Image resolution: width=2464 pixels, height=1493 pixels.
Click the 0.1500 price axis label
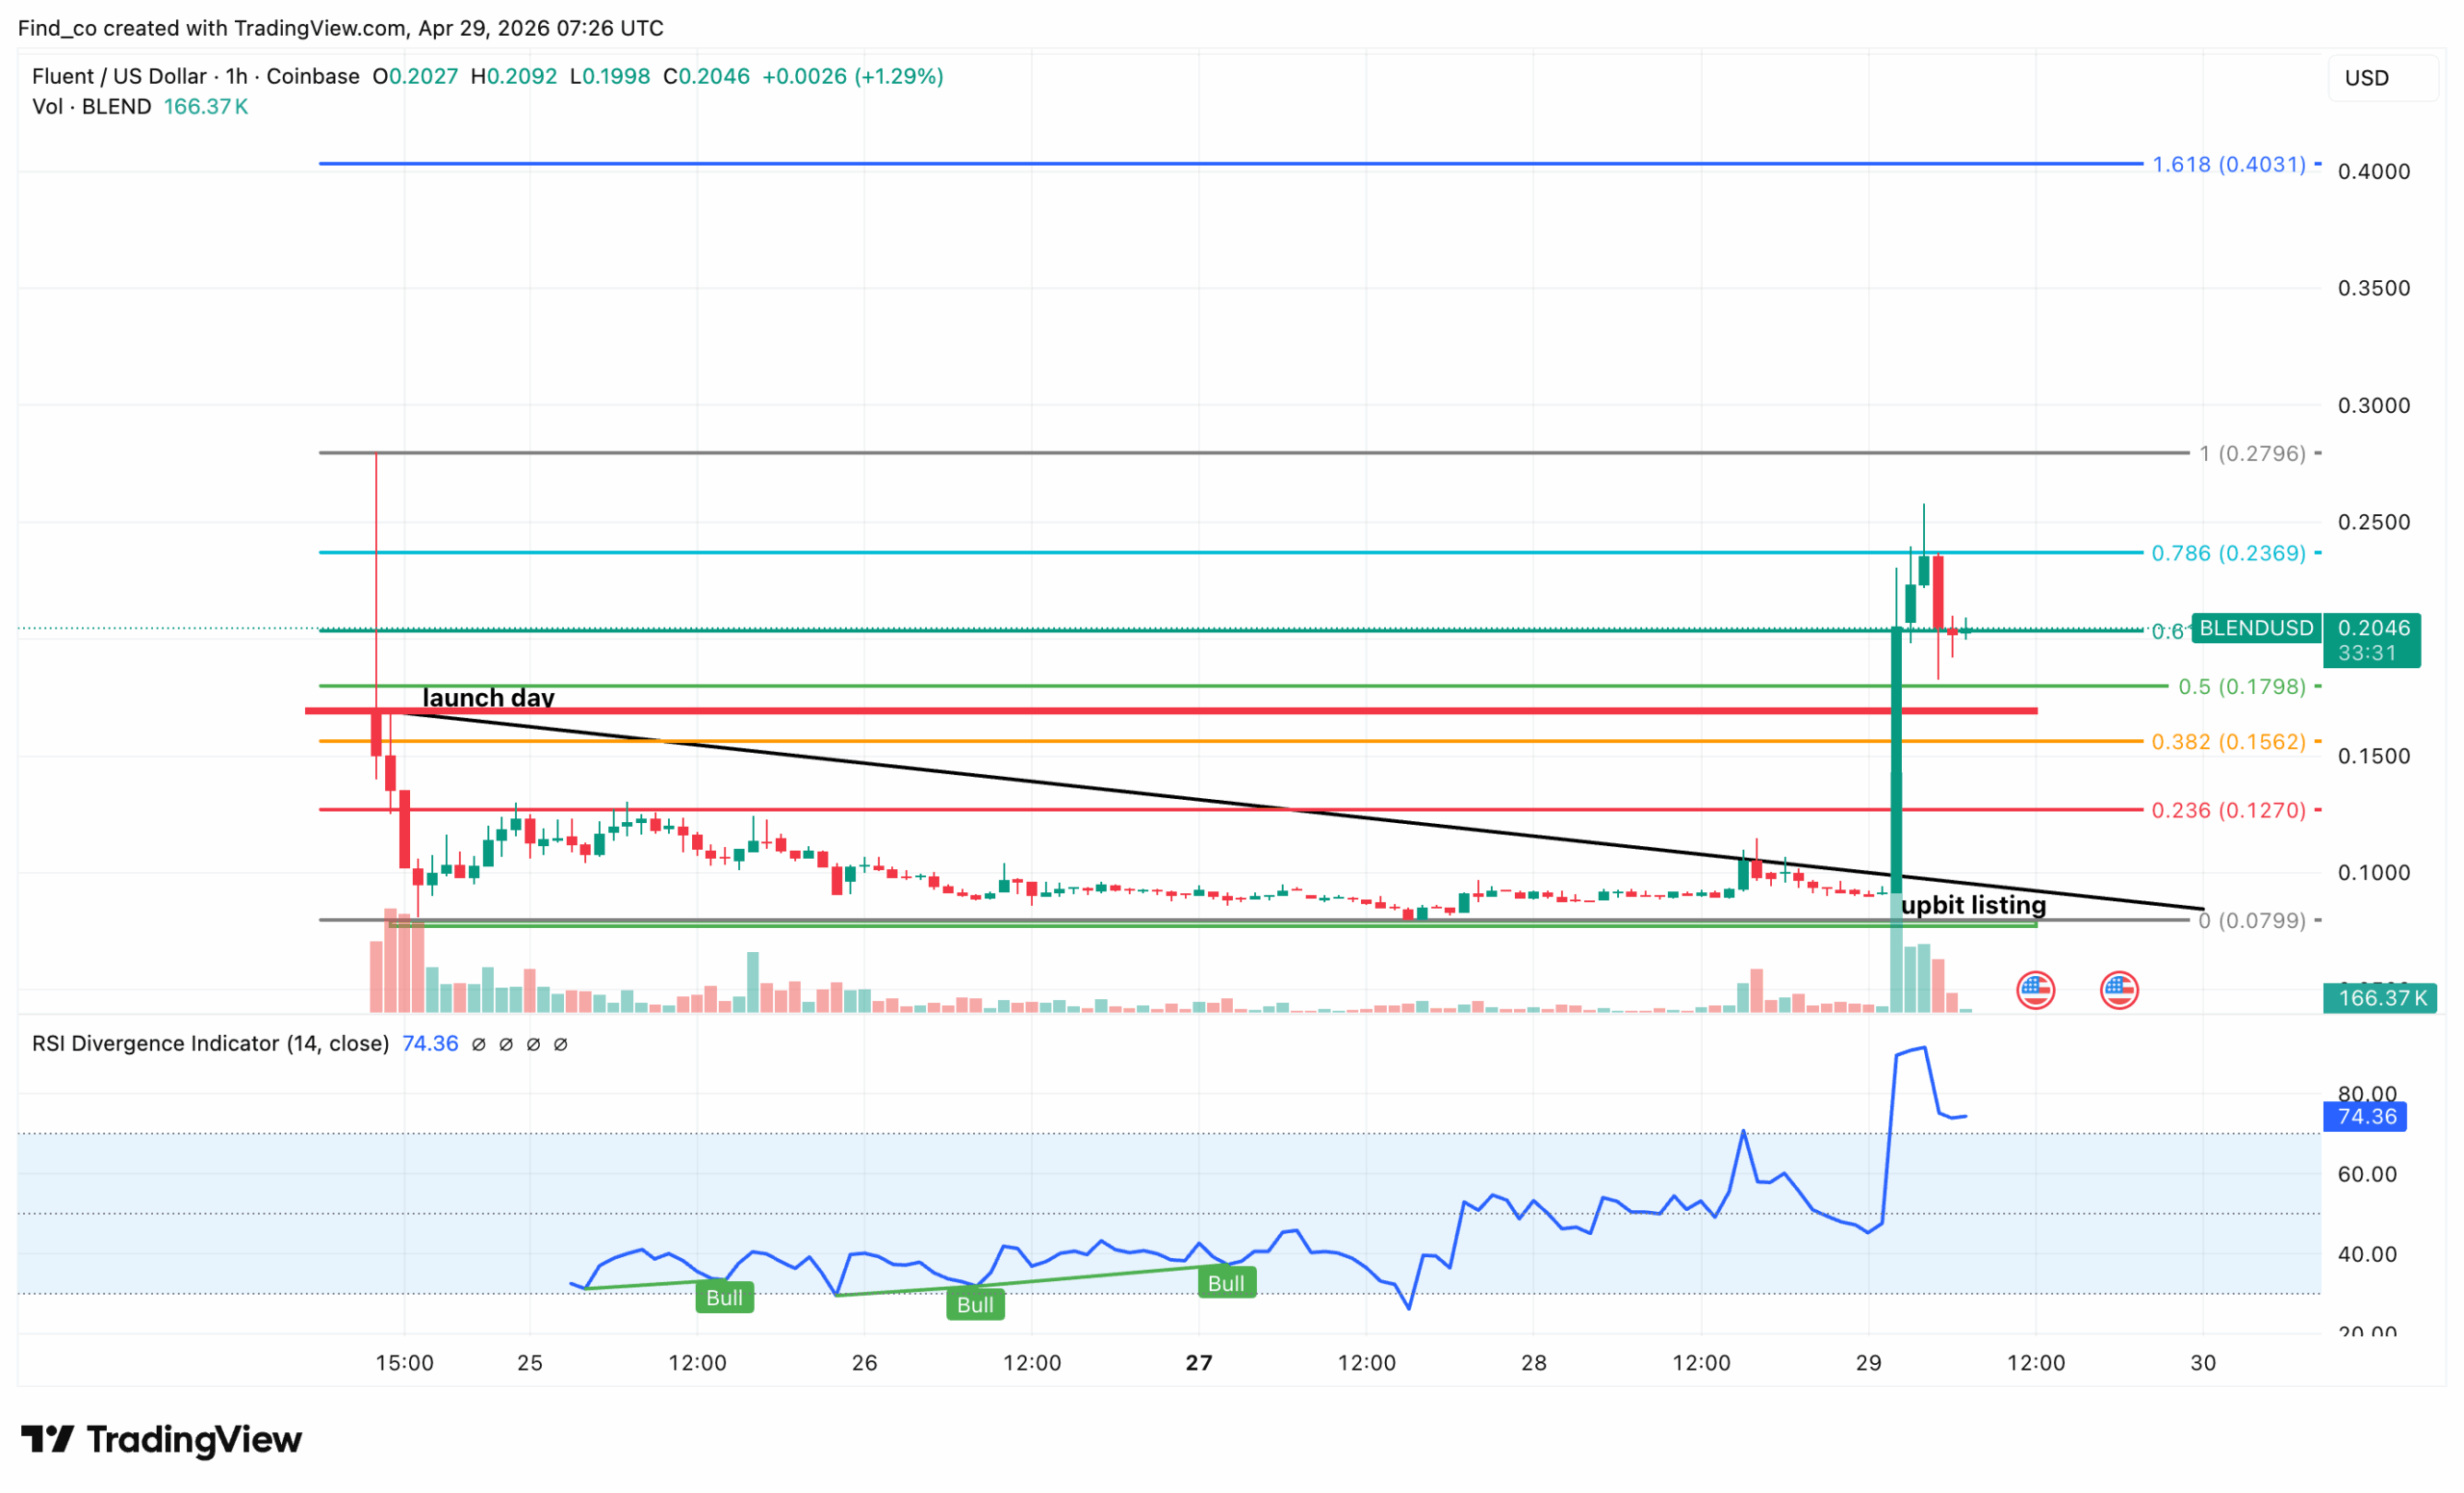pyautogui.click(x=2373, y=756)
